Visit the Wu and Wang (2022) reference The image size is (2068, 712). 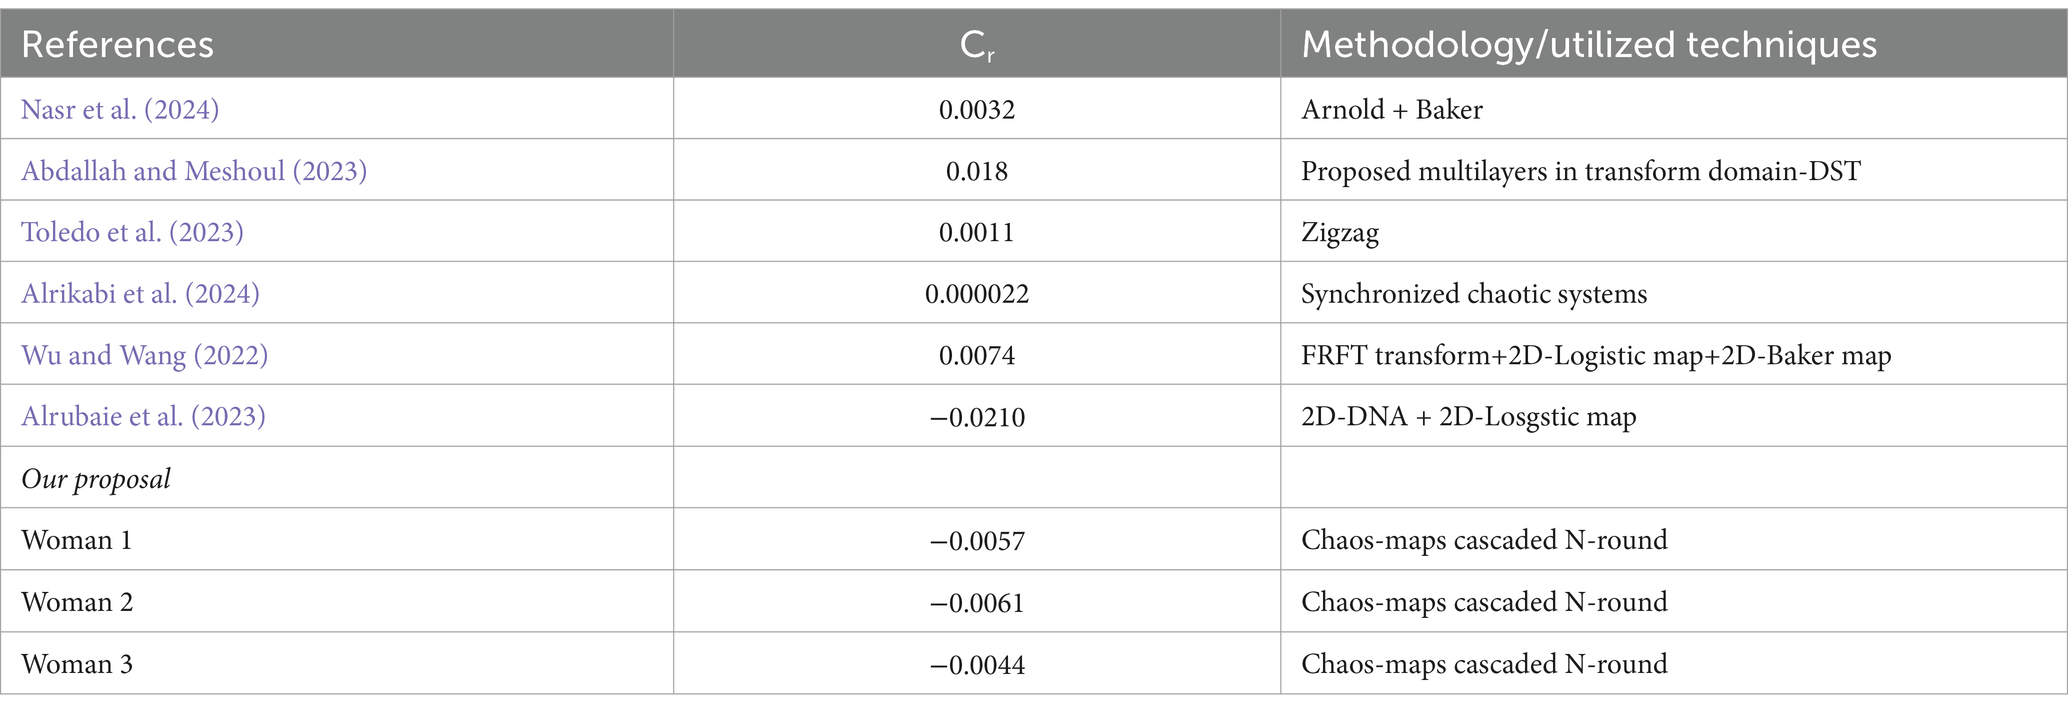(x=144, y=355)
